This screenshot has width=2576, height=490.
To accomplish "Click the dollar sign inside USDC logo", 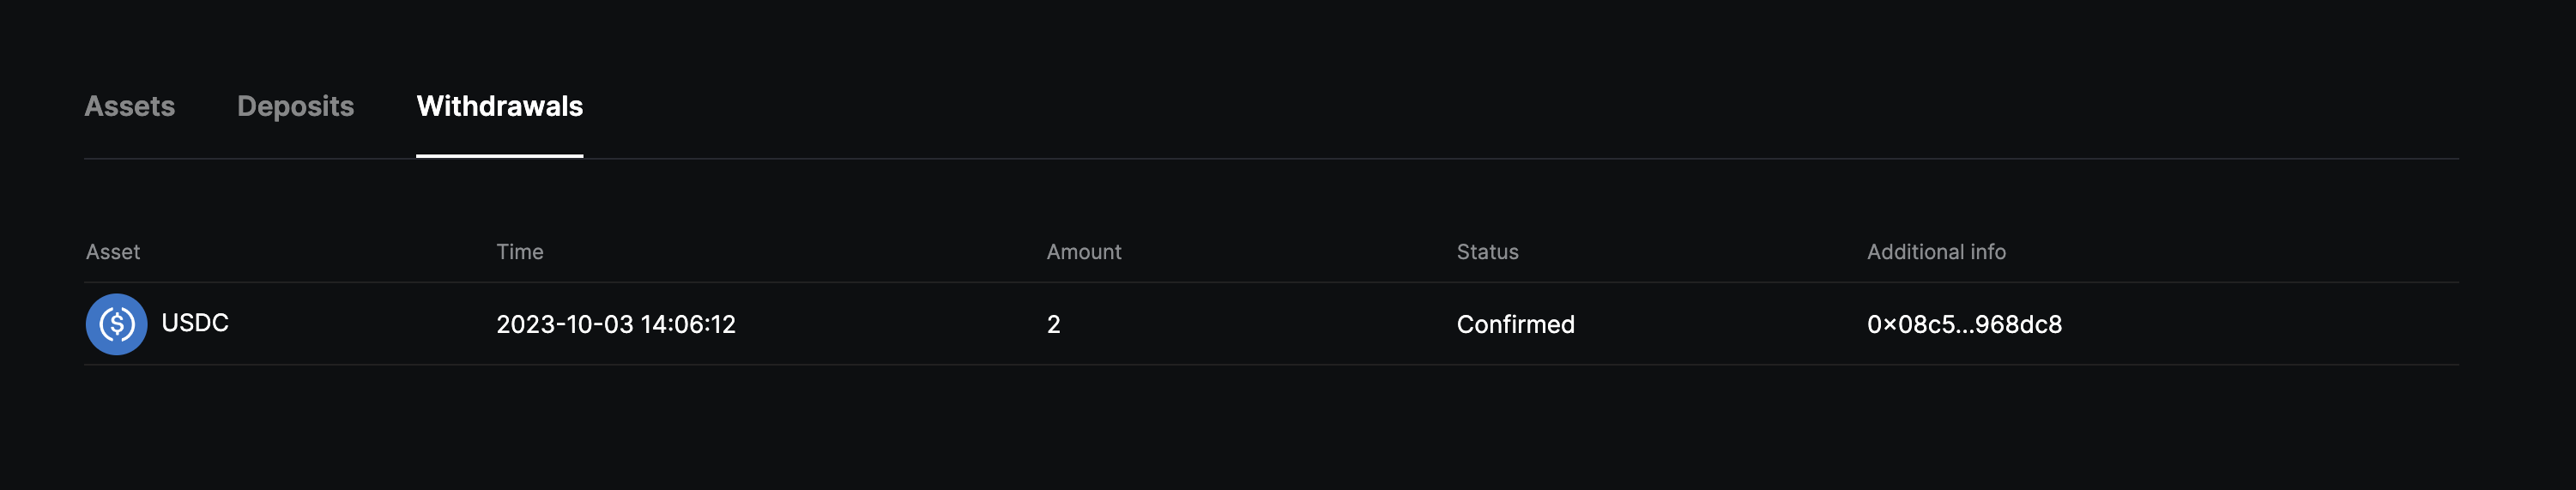I will [116, 324].
